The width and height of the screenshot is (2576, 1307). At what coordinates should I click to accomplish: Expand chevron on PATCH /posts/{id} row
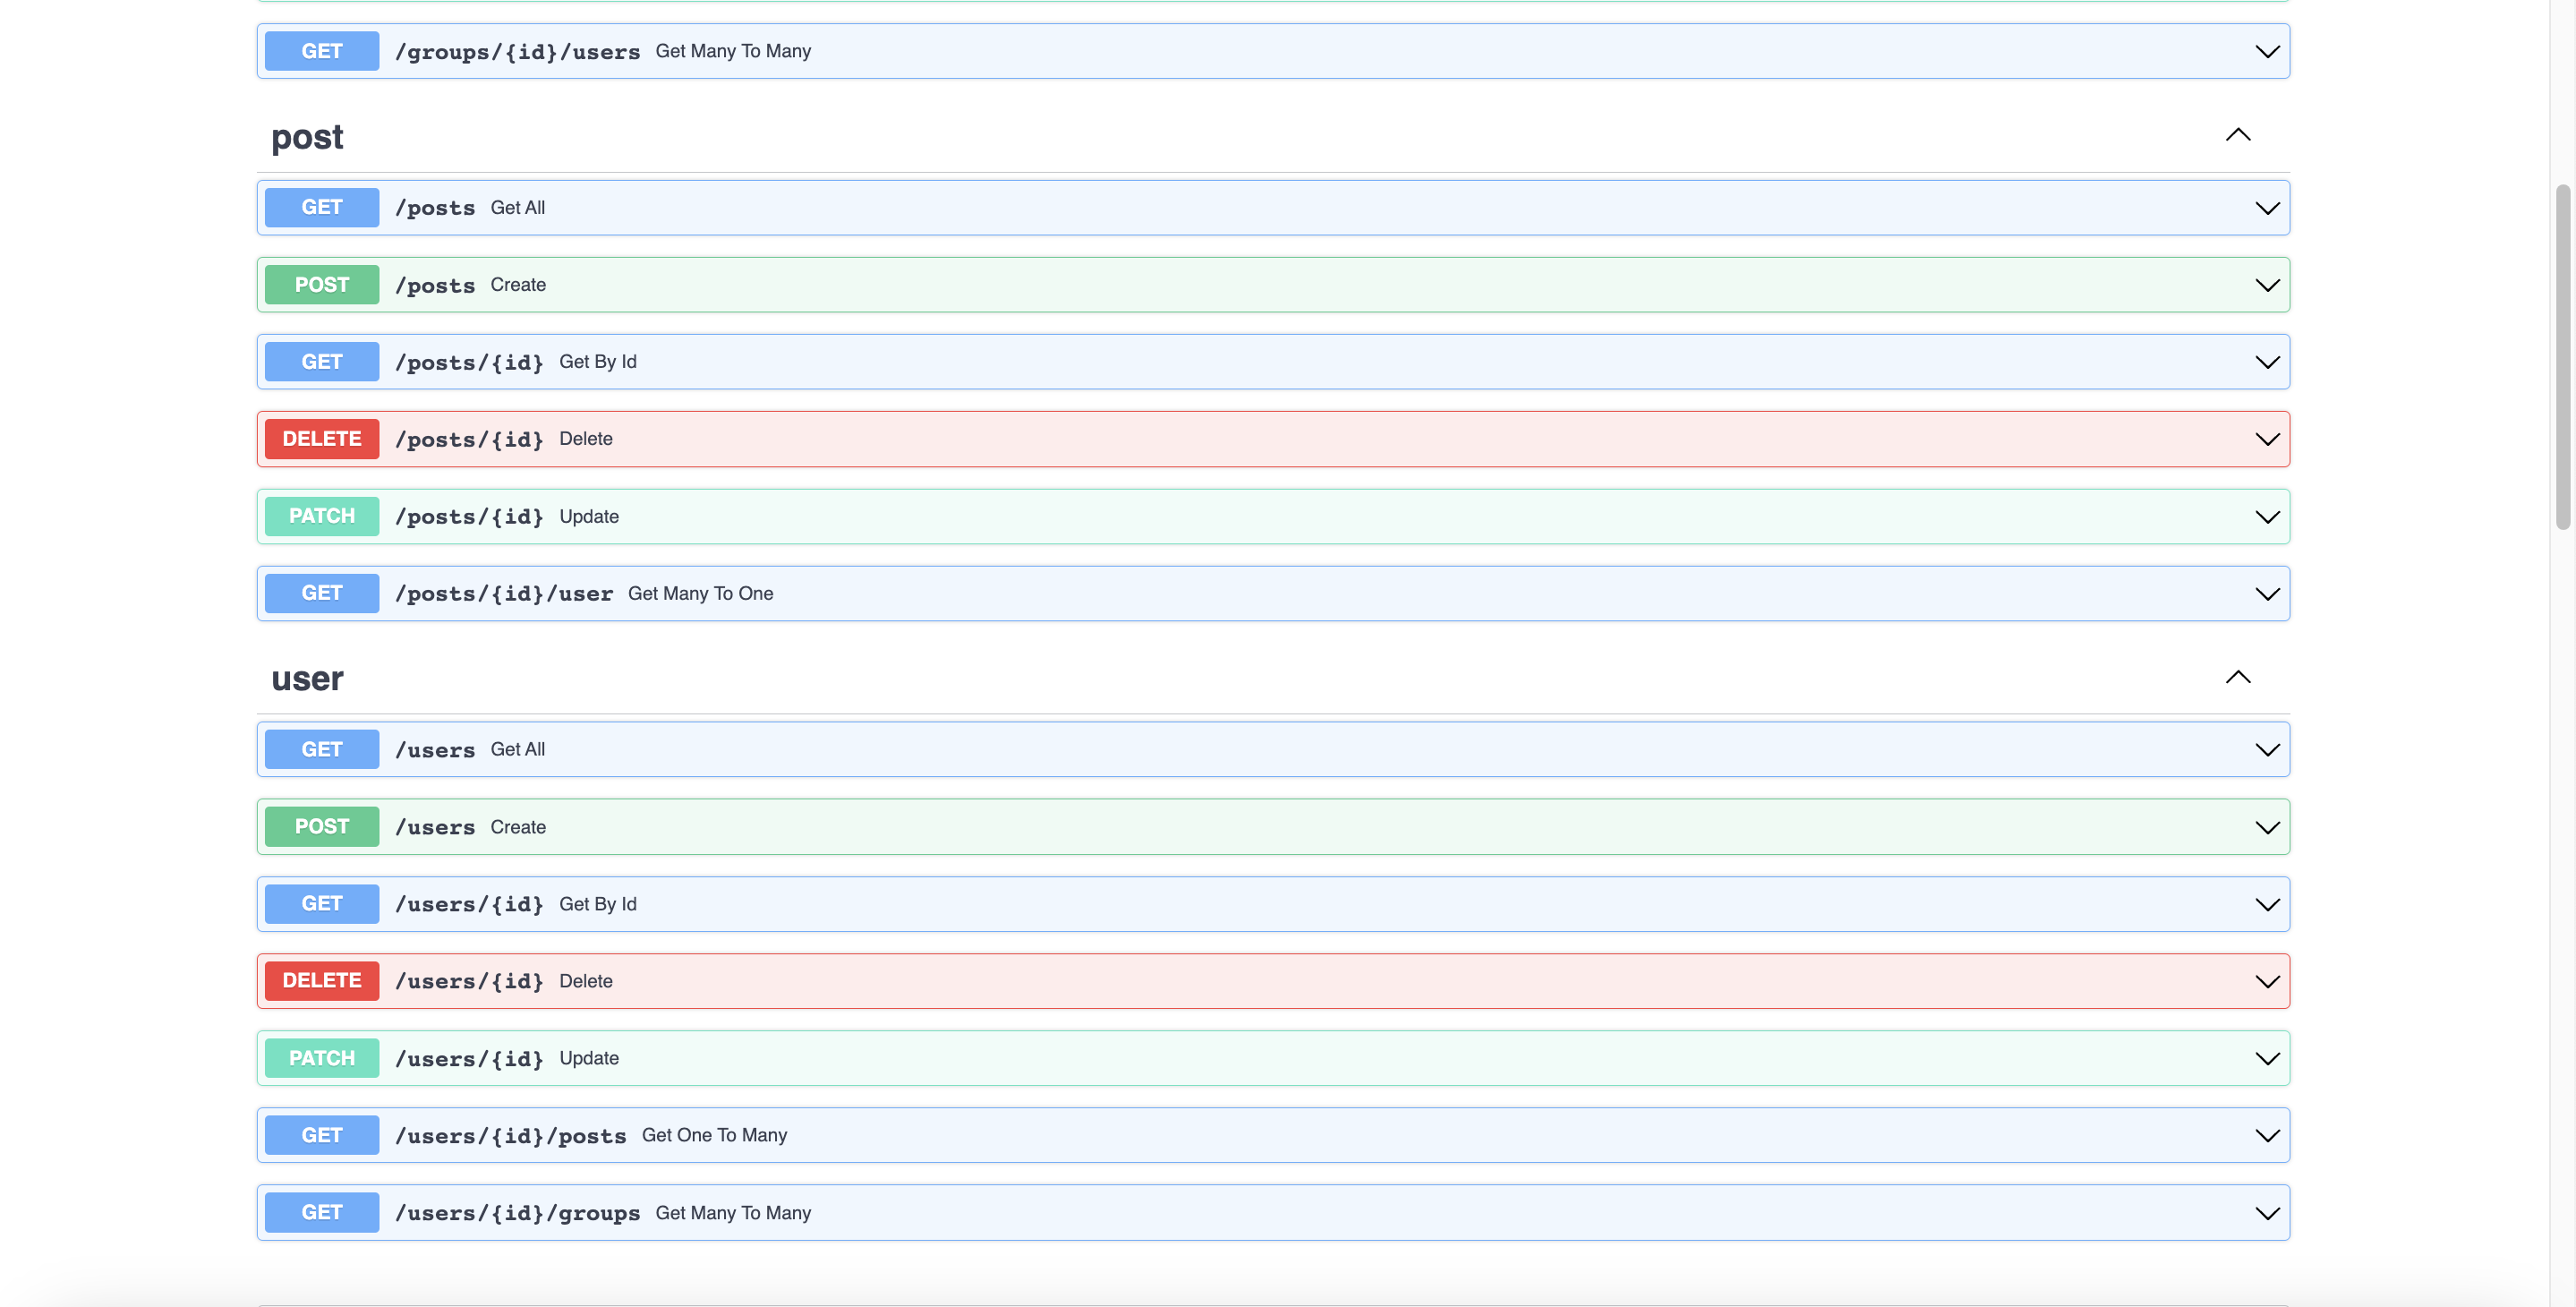2266,517
